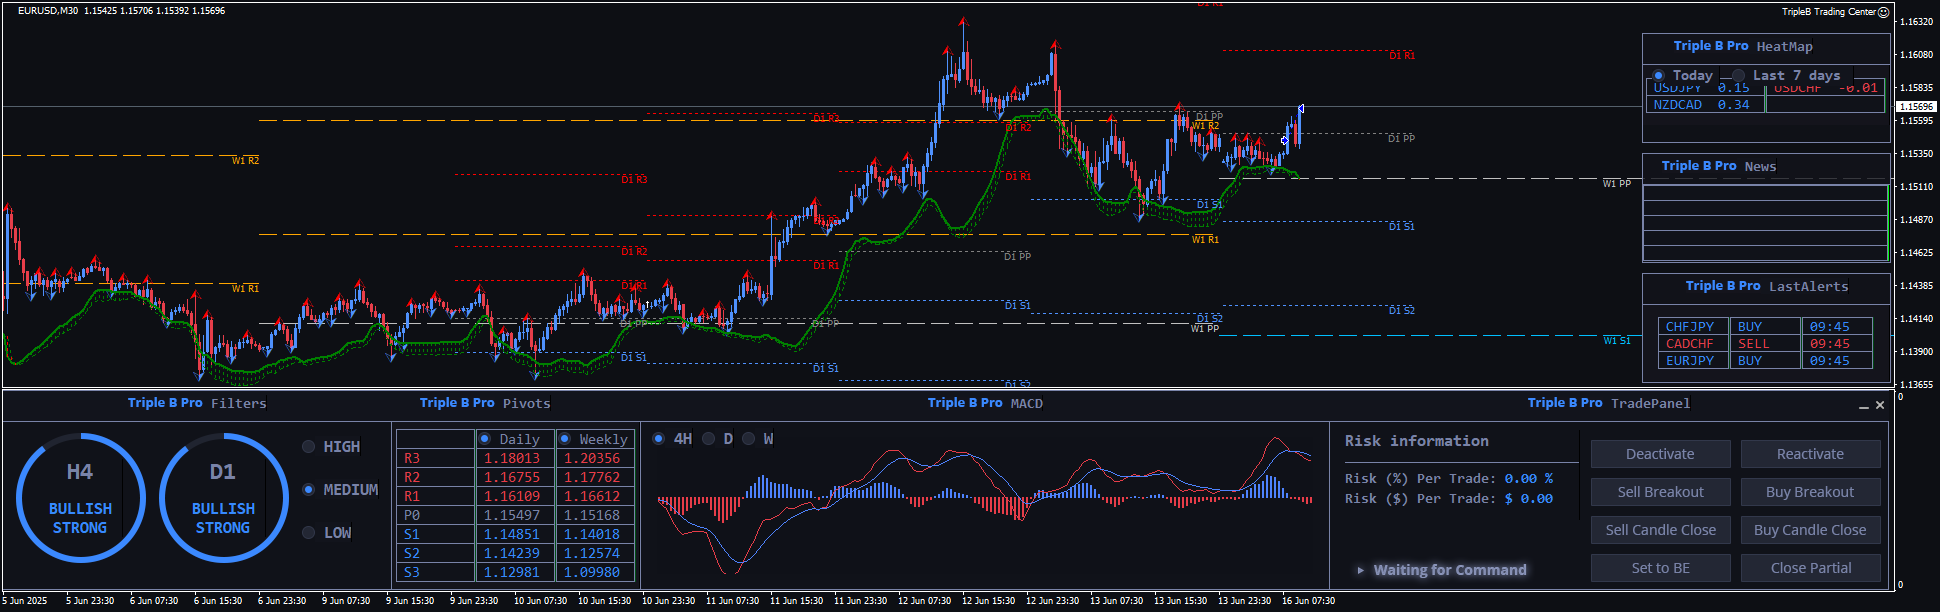
Task: Toggle the Weekly pivots radio button
Action: coord(565,439)
